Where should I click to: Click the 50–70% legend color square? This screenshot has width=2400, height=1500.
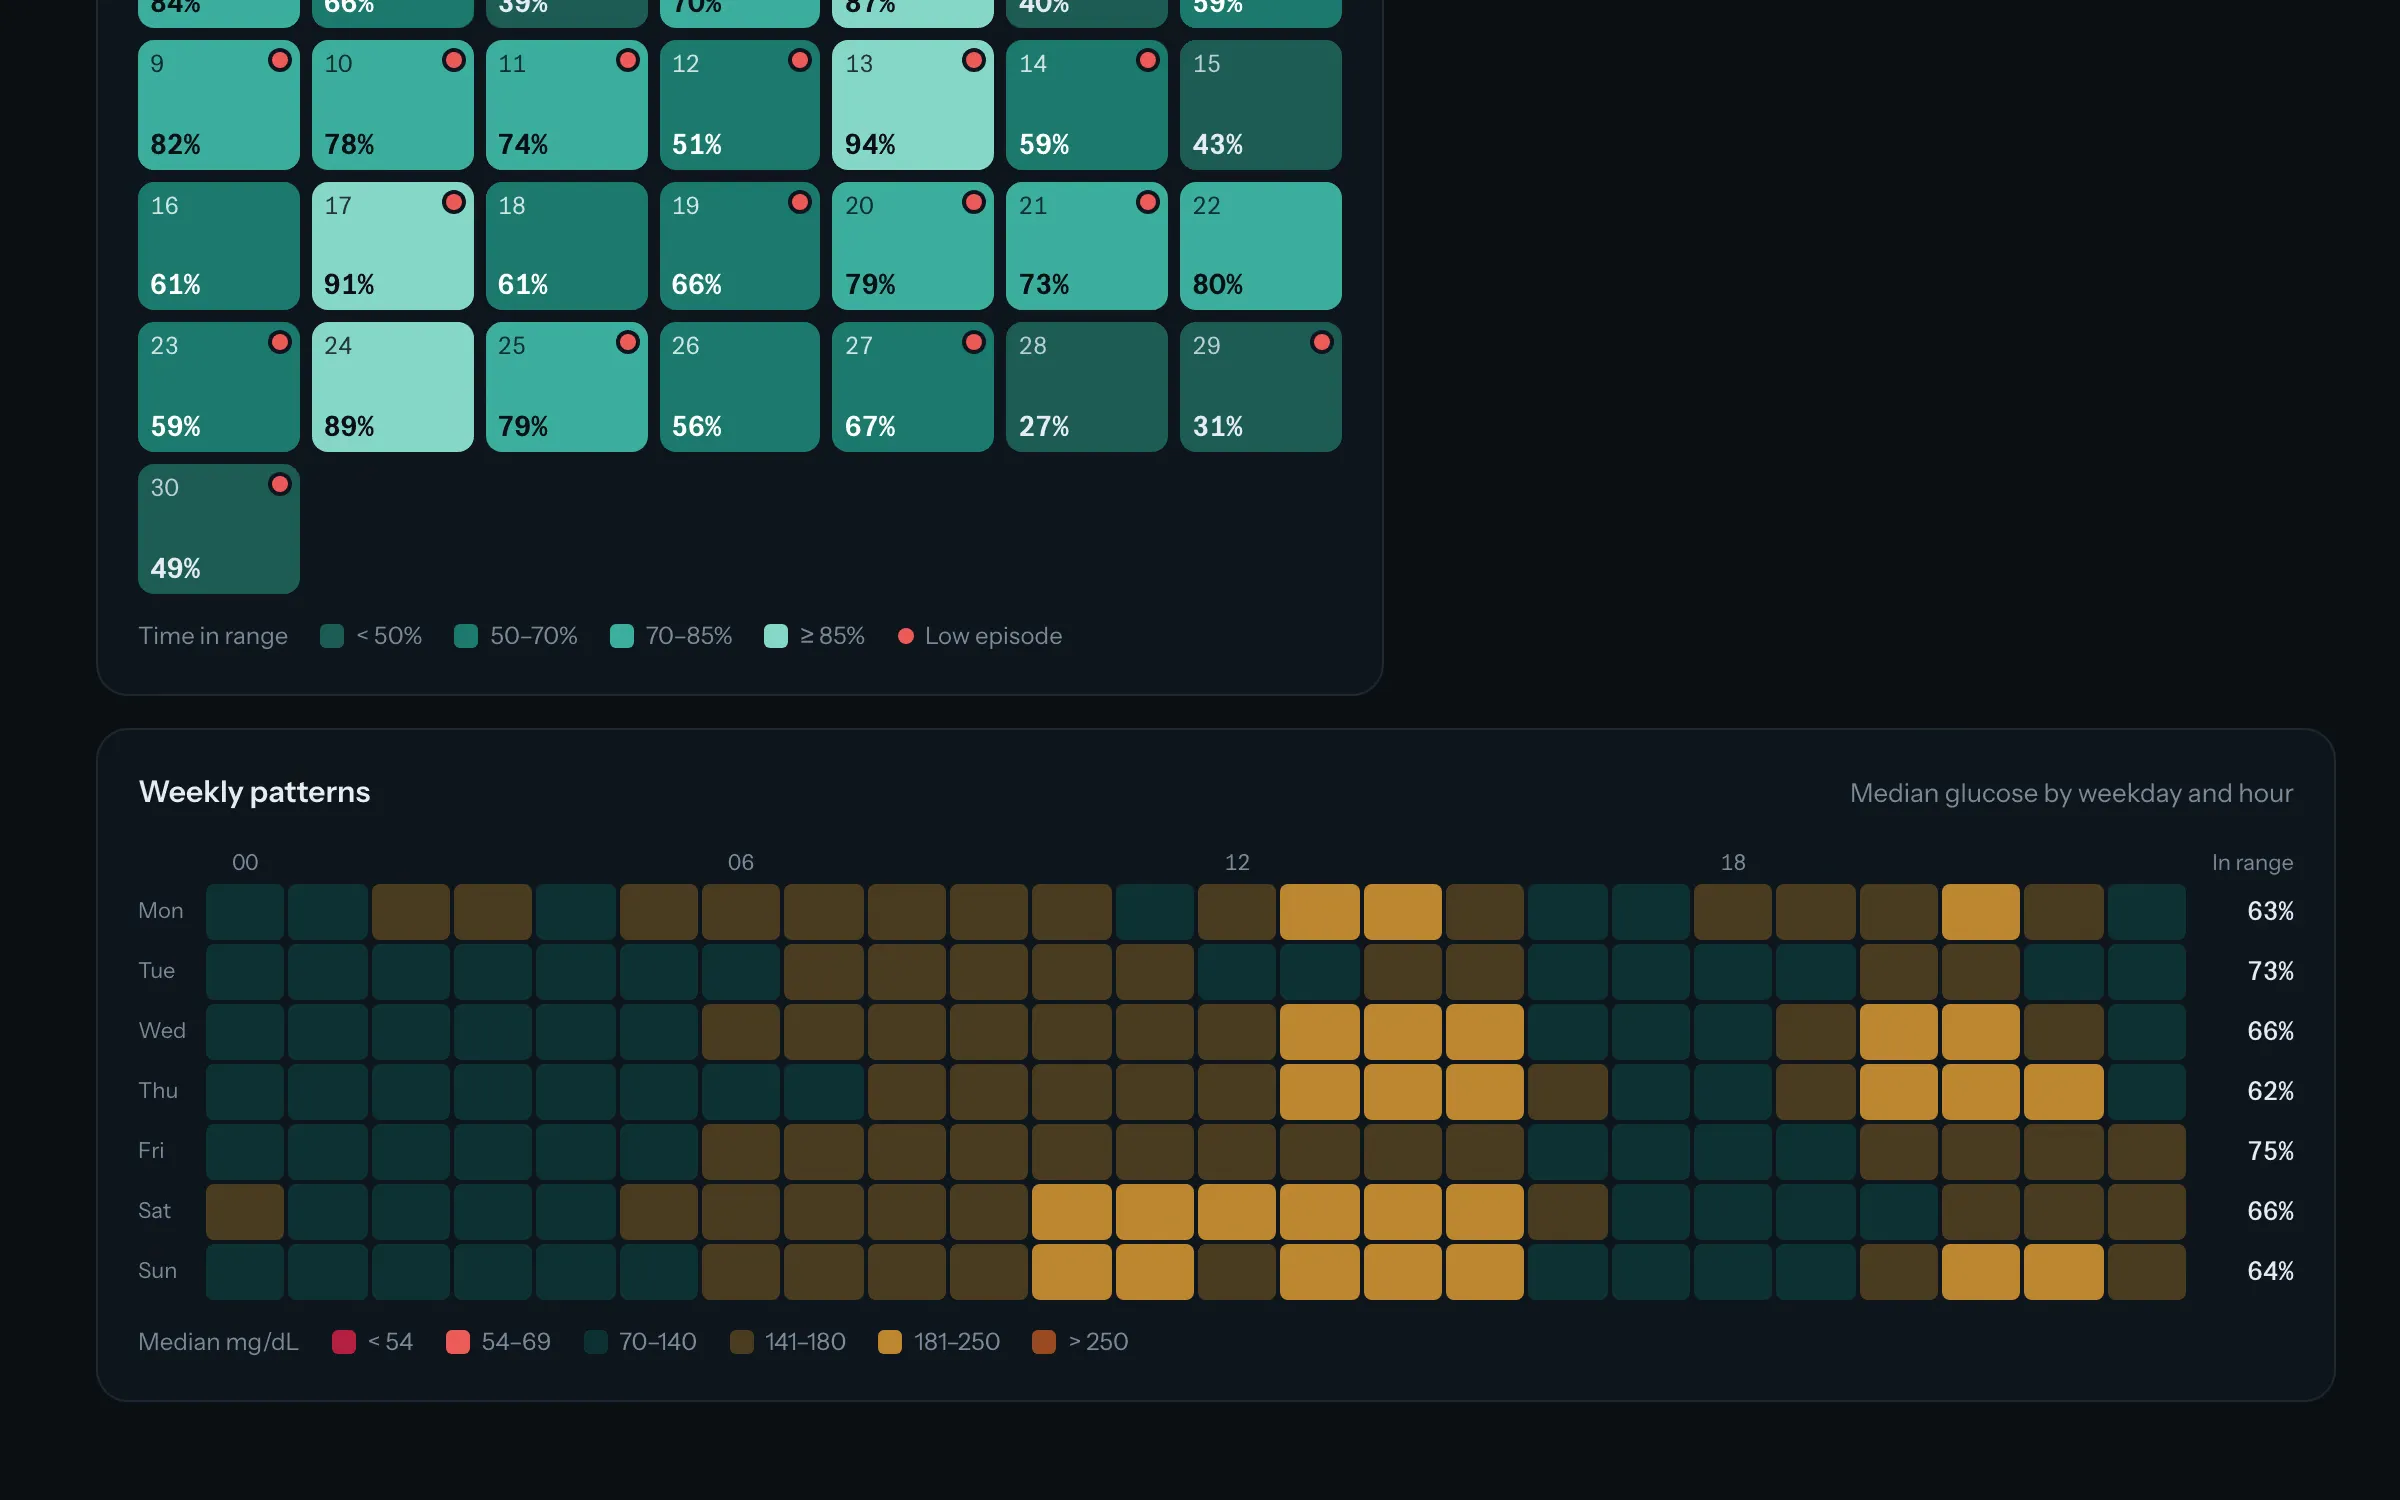coord(466,636)
